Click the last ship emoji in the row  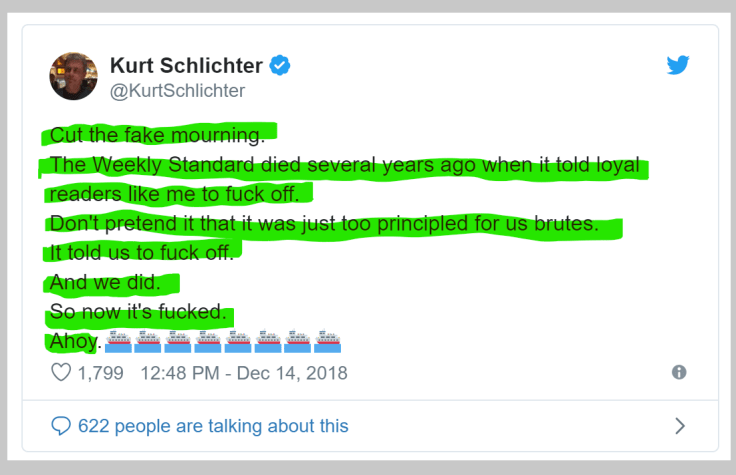point(328,342)
